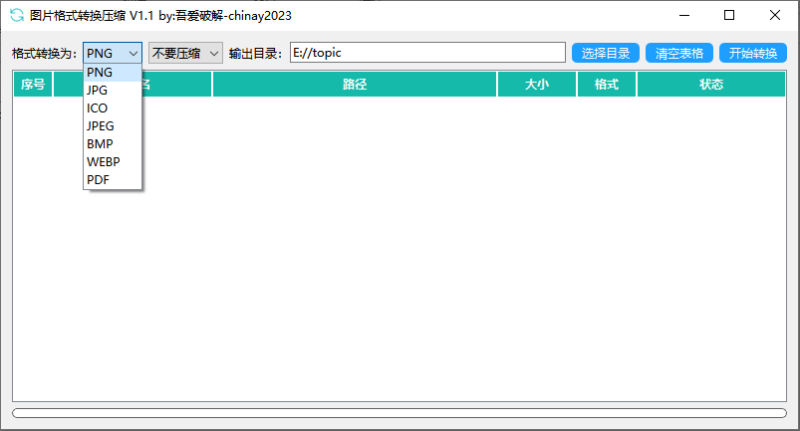Screen dimensions: 800x431
Task: Click the output directory path field
Action: tap(427, 53)
